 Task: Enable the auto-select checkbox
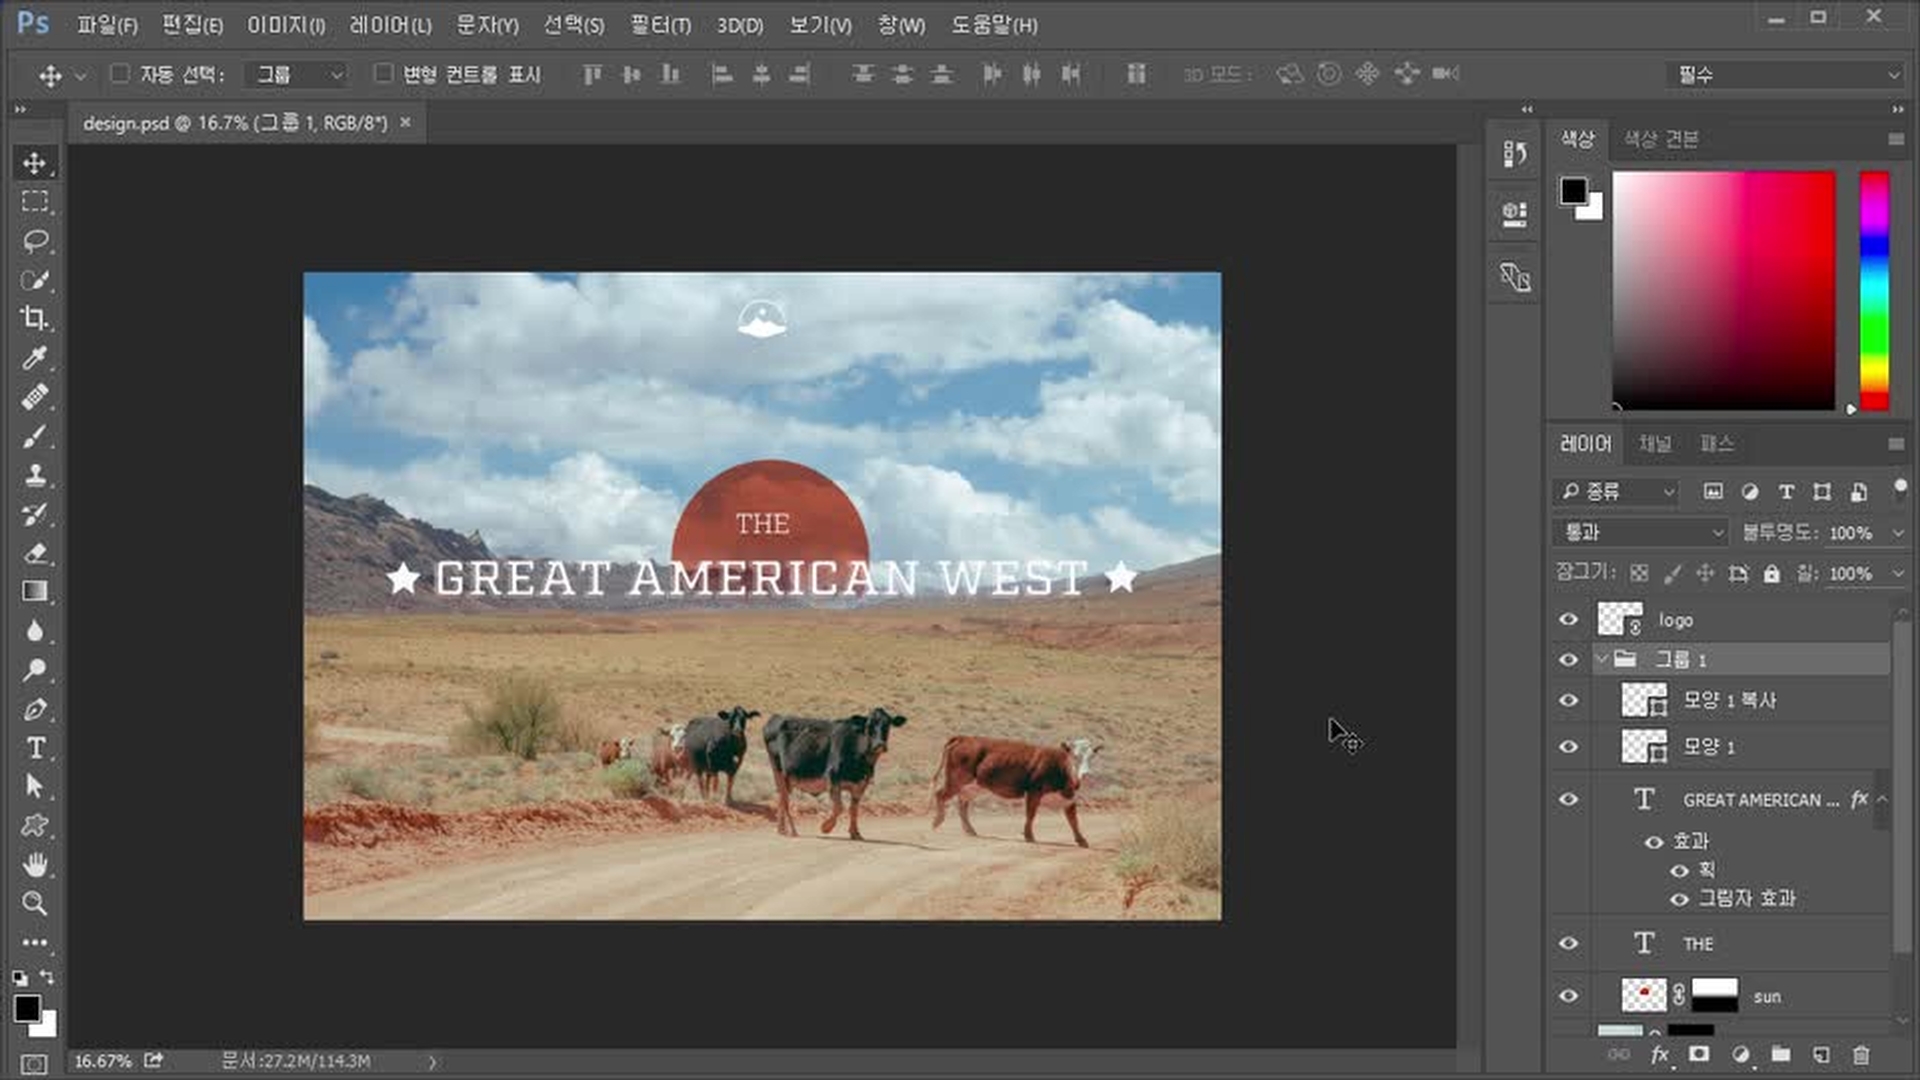click(120, 74)
